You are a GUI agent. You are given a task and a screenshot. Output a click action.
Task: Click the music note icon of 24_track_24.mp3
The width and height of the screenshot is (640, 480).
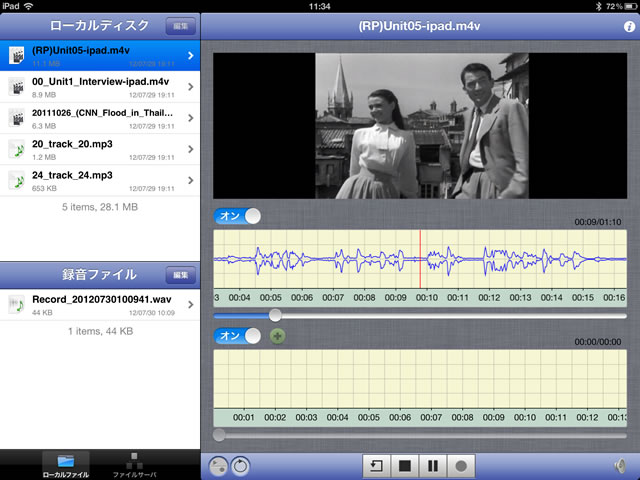[x=16, y=180]
